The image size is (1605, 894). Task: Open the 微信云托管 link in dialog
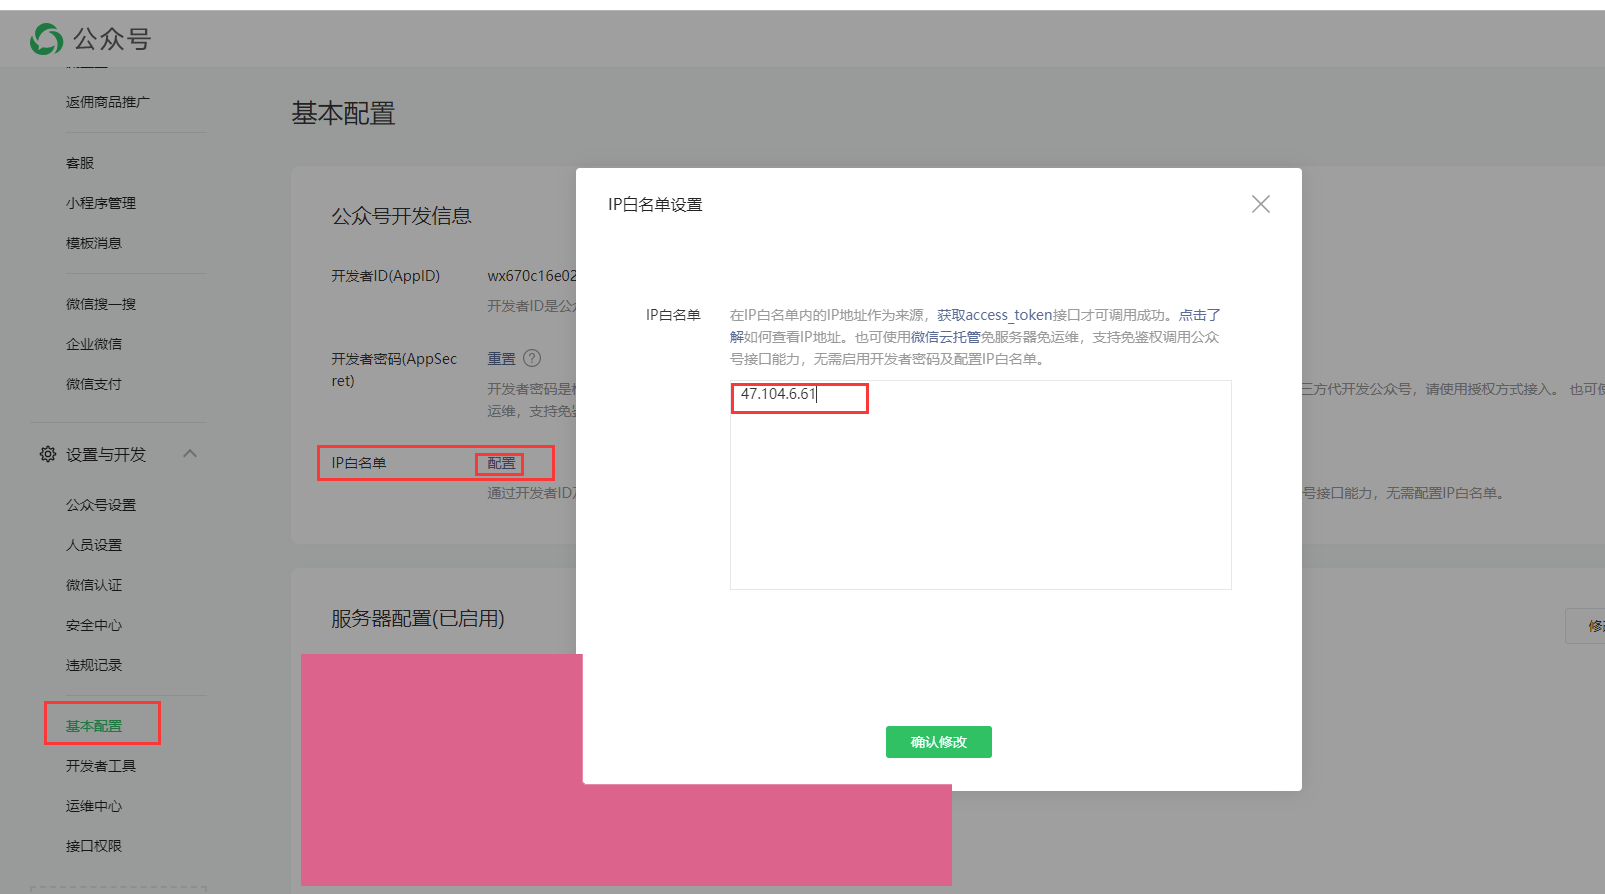coord(945,337)
